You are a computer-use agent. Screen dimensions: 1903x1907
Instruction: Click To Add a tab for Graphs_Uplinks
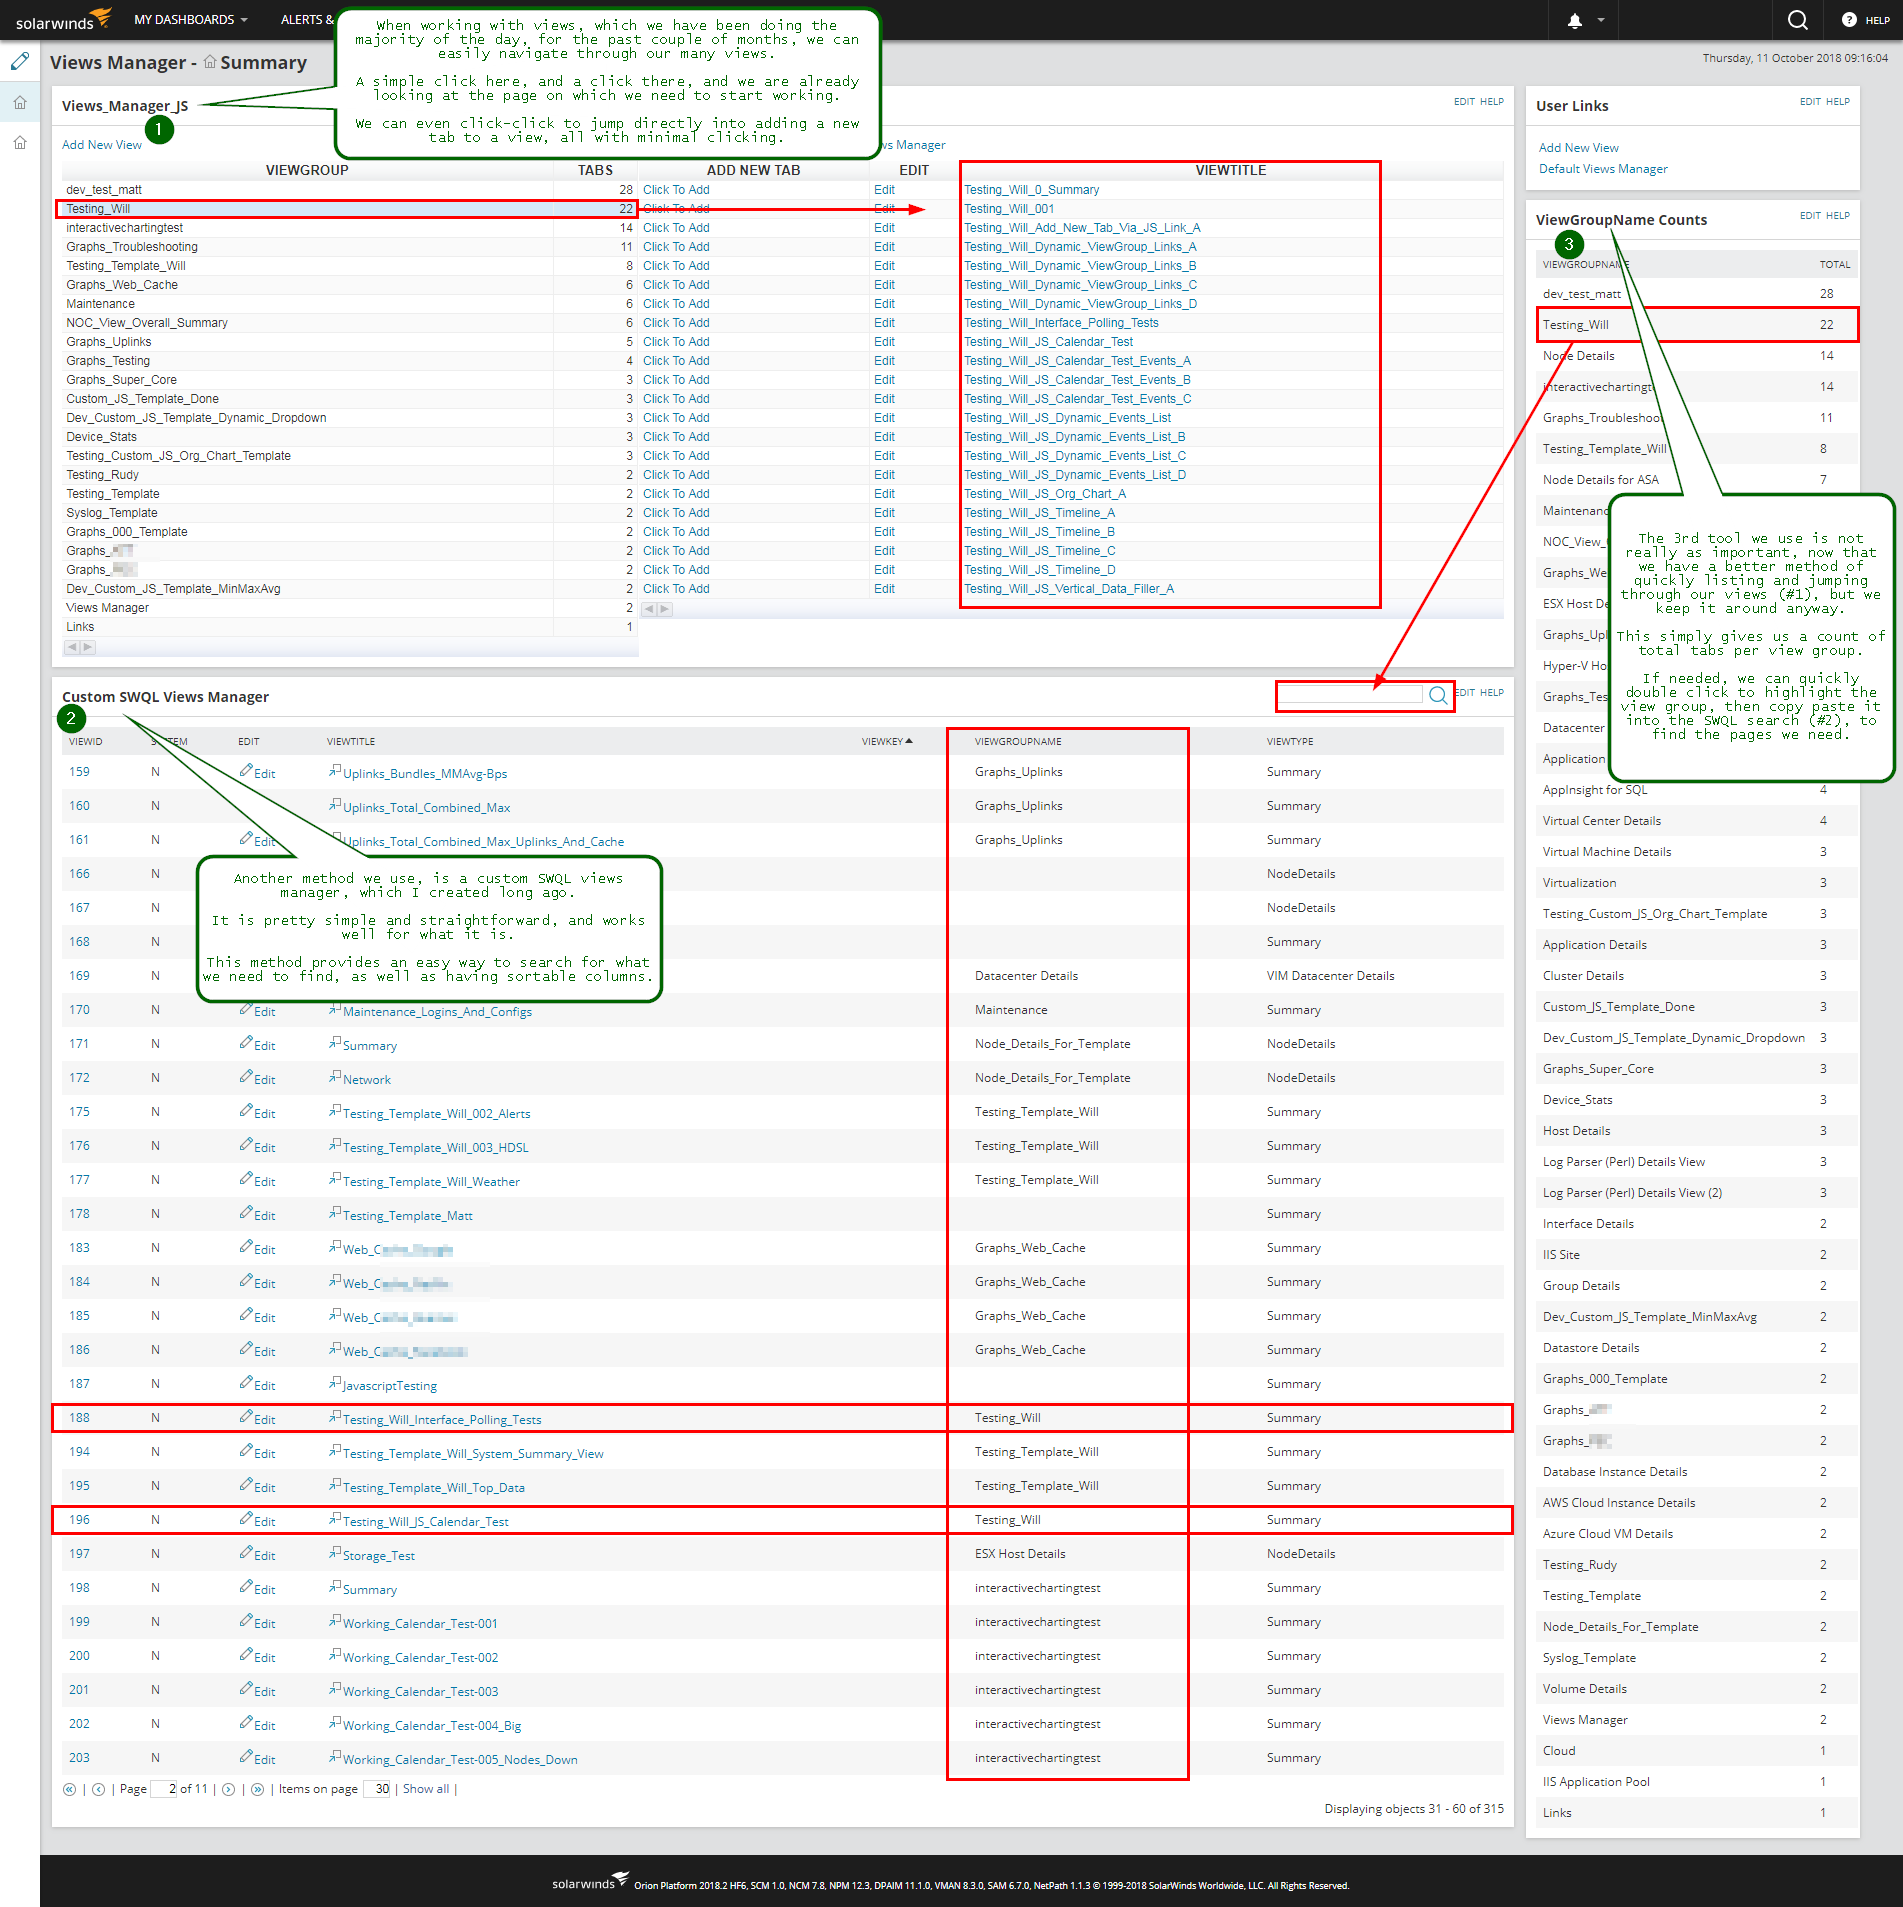pos(676,342)
